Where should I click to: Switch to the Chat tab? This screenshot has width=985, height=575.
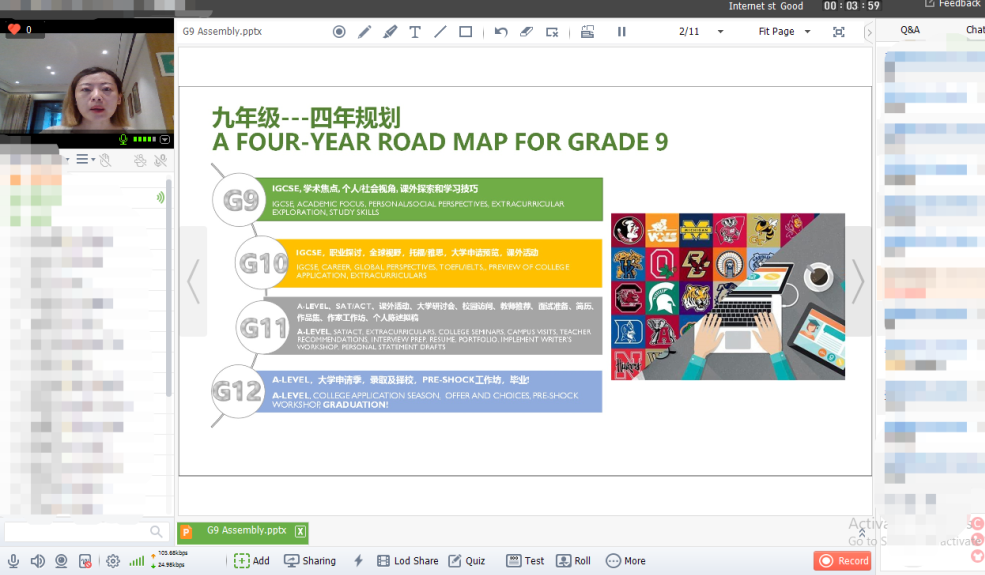click(975, 30)
